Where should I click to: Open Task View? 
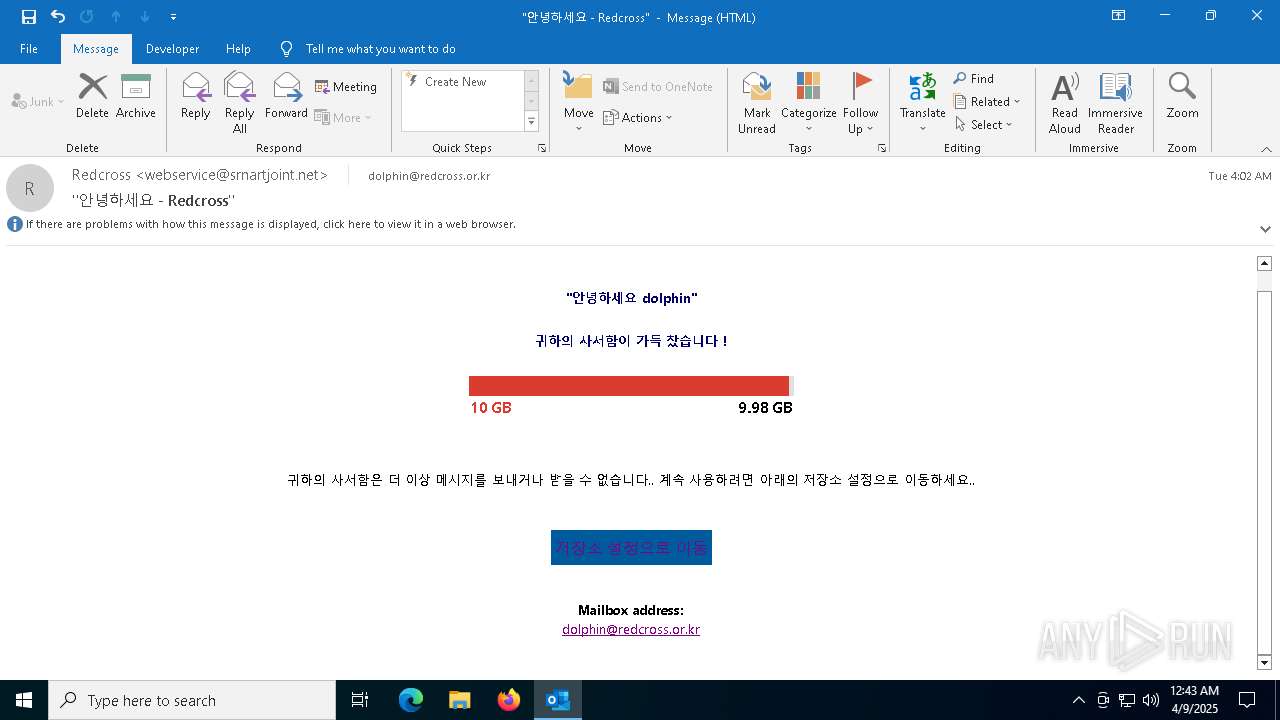360,700
